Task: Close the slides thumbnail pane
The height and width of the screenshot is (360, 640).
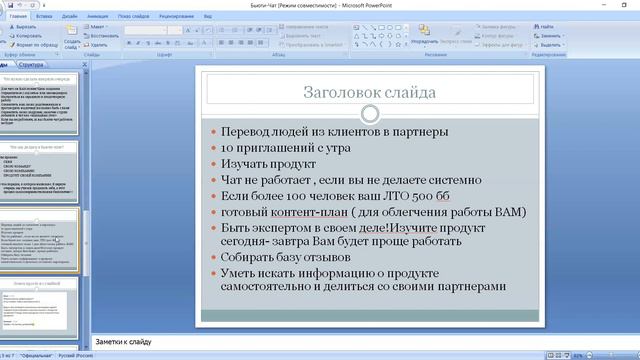Action: 84,64
